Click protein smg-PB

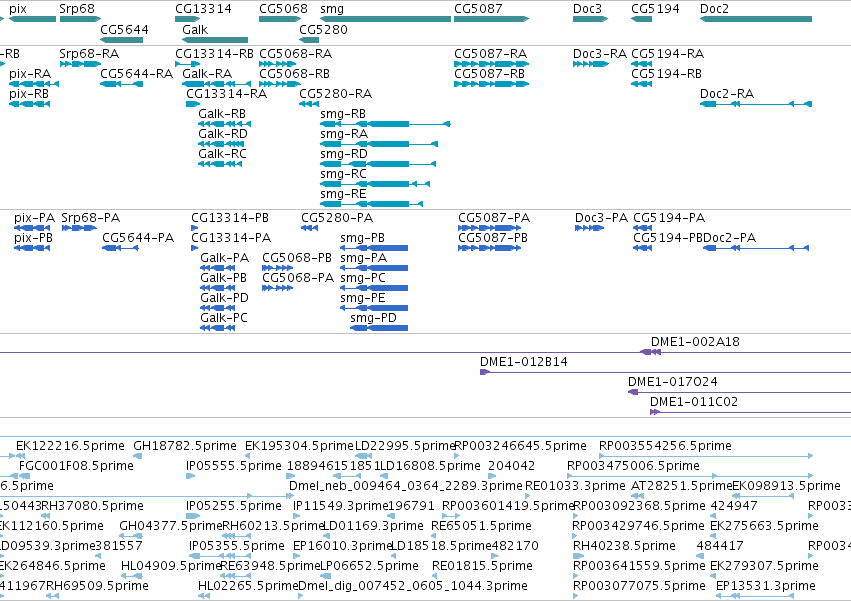click(x=374, y=248)
